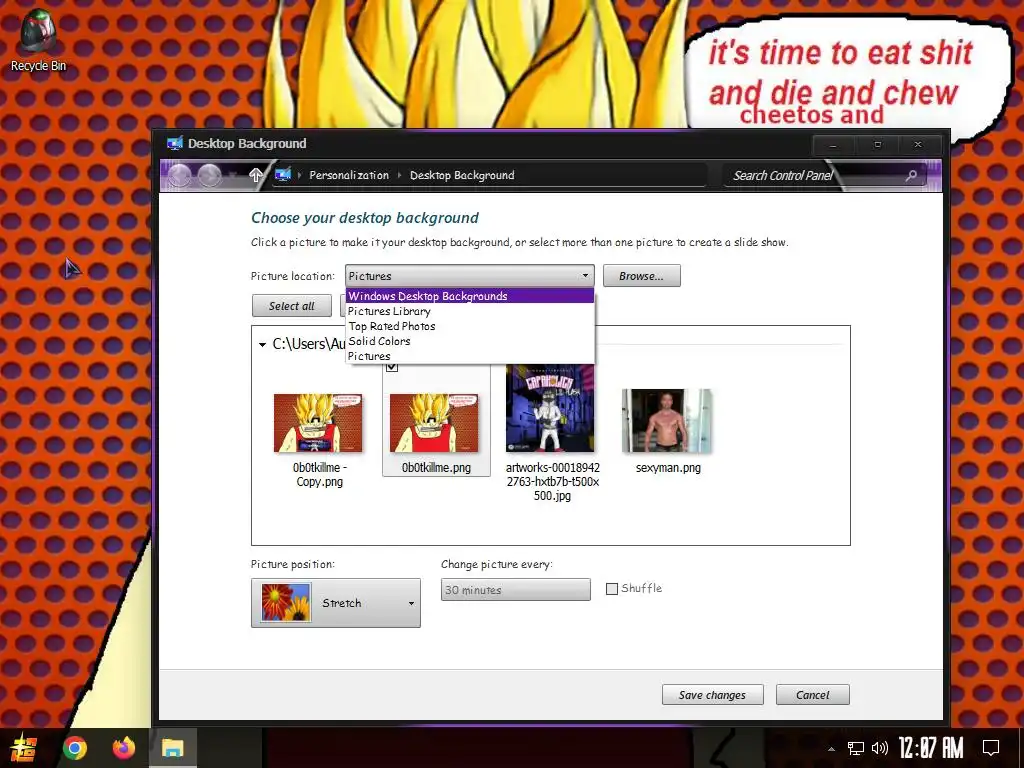
Task: Launch Firefox from the taskbar
Action: point(124,748)
